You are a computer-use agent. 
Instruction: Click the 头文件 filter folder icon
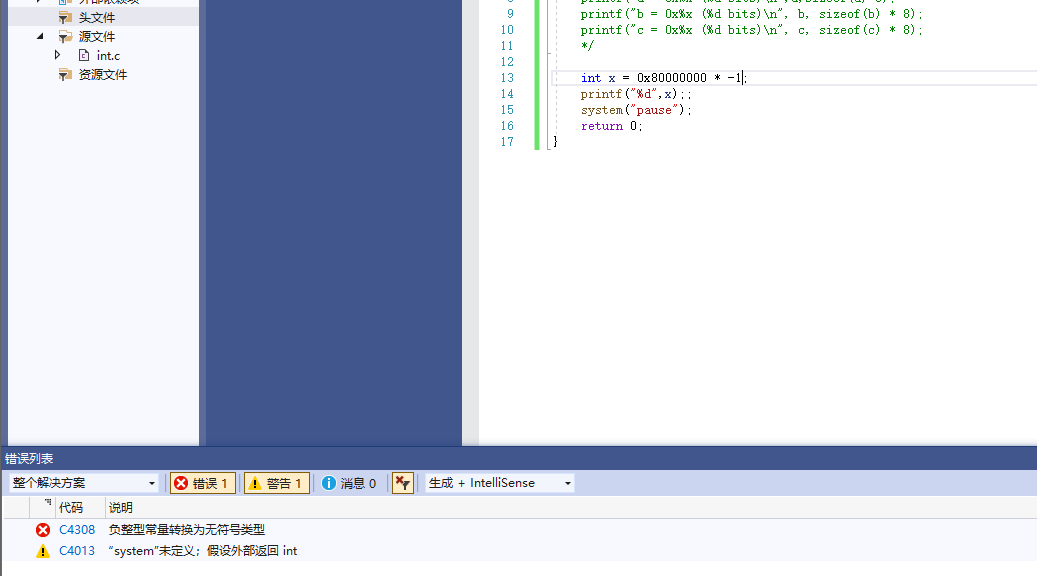pyautogui.click(x=63, y=17)
